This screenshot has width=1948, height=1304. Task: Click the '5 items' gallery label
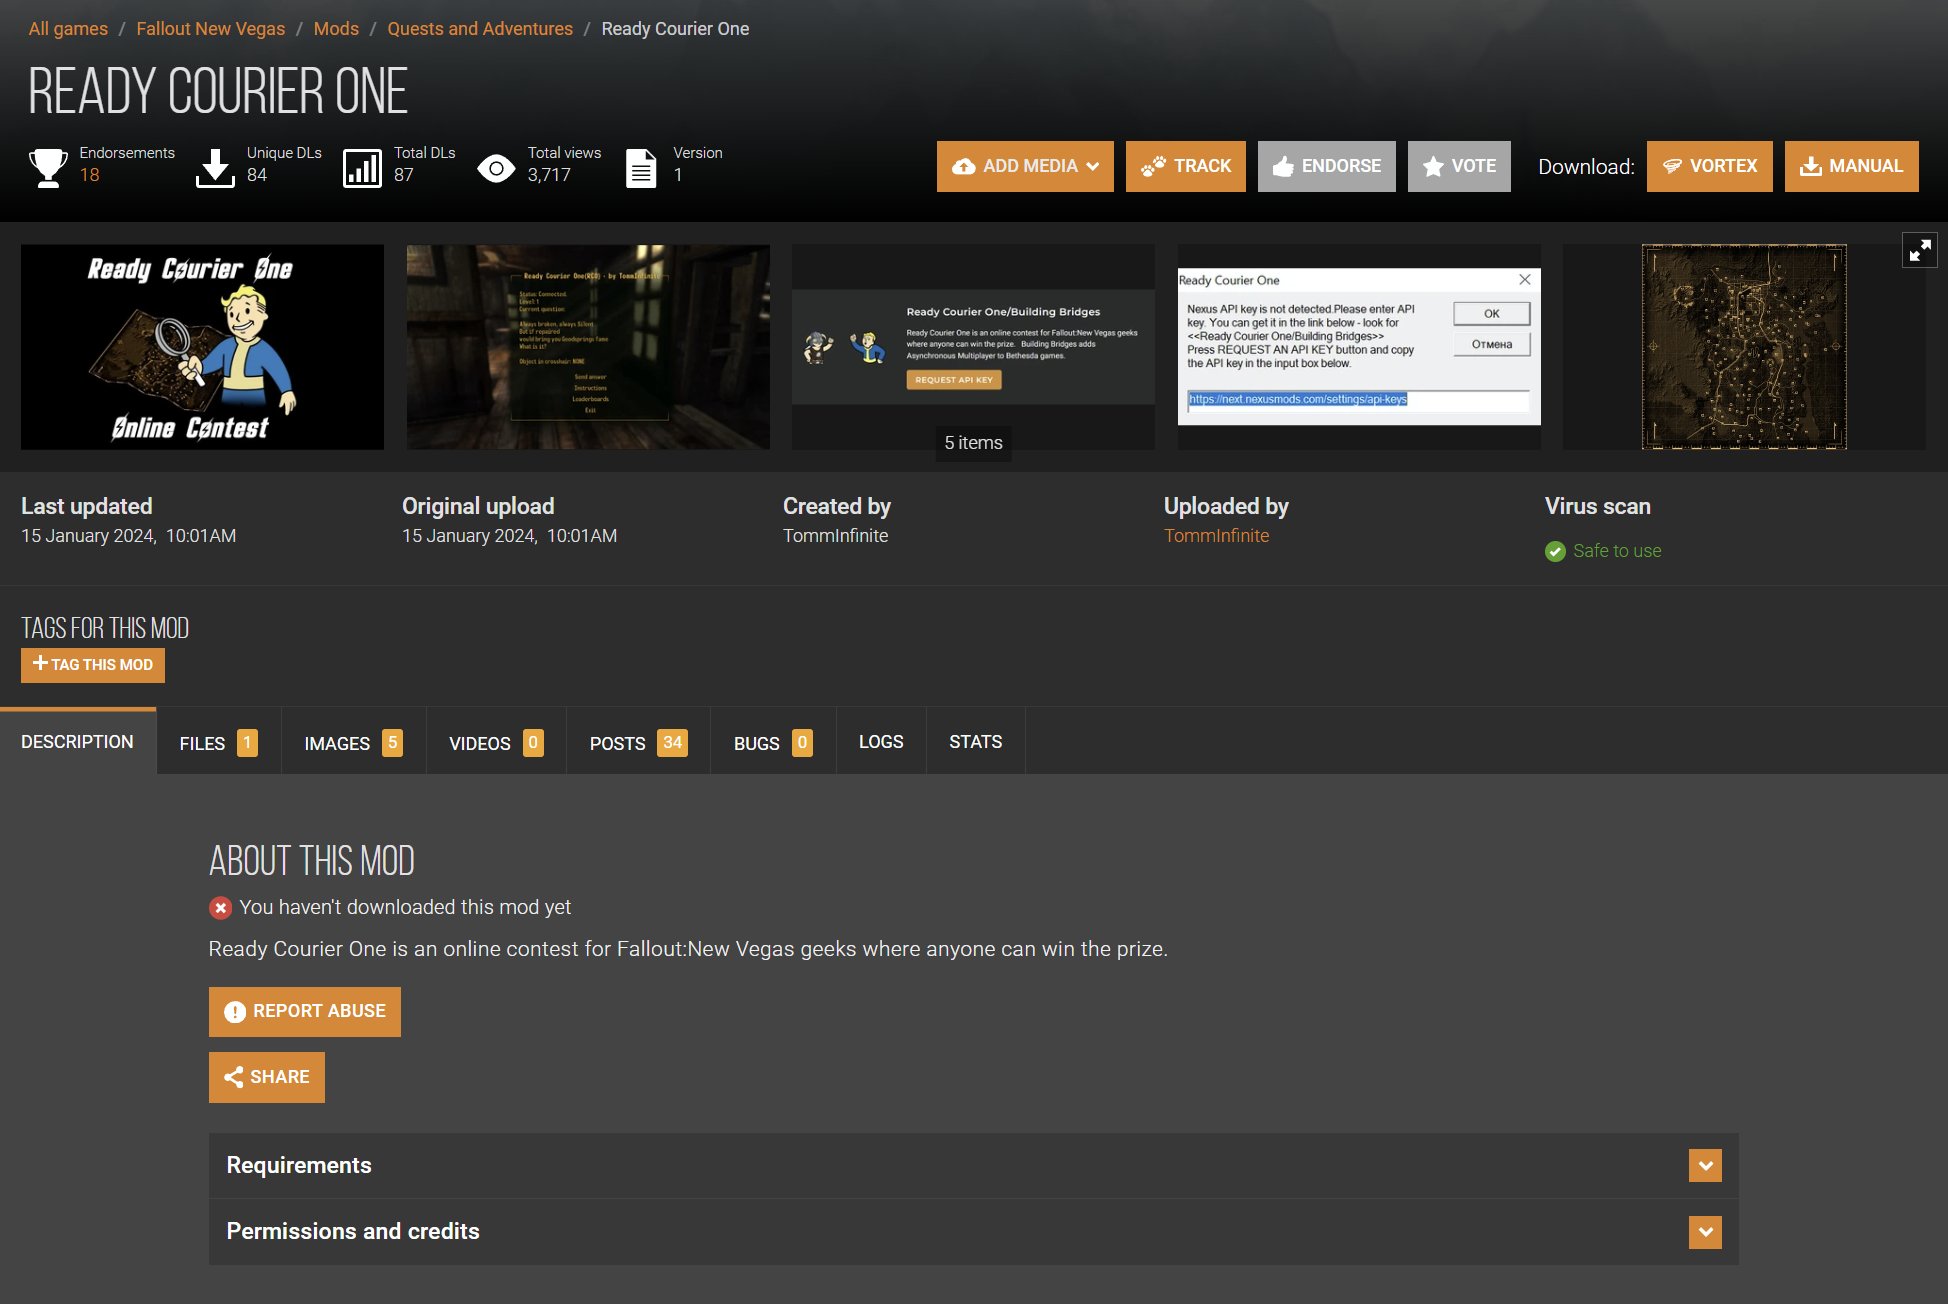coord(974,443)
